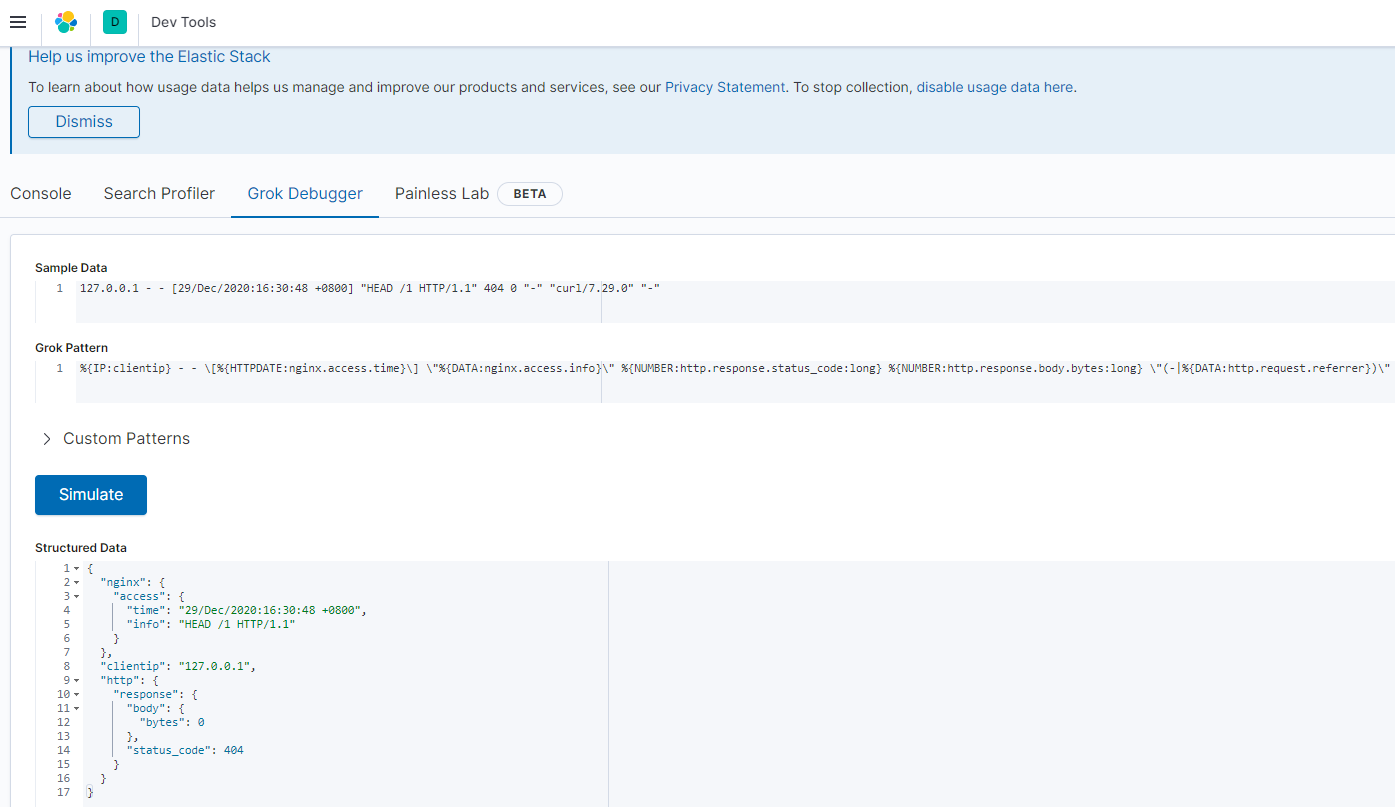Screen dimensions: 1395x807
Task: Open the Painless Lab tab
Action: click(442, 193)
